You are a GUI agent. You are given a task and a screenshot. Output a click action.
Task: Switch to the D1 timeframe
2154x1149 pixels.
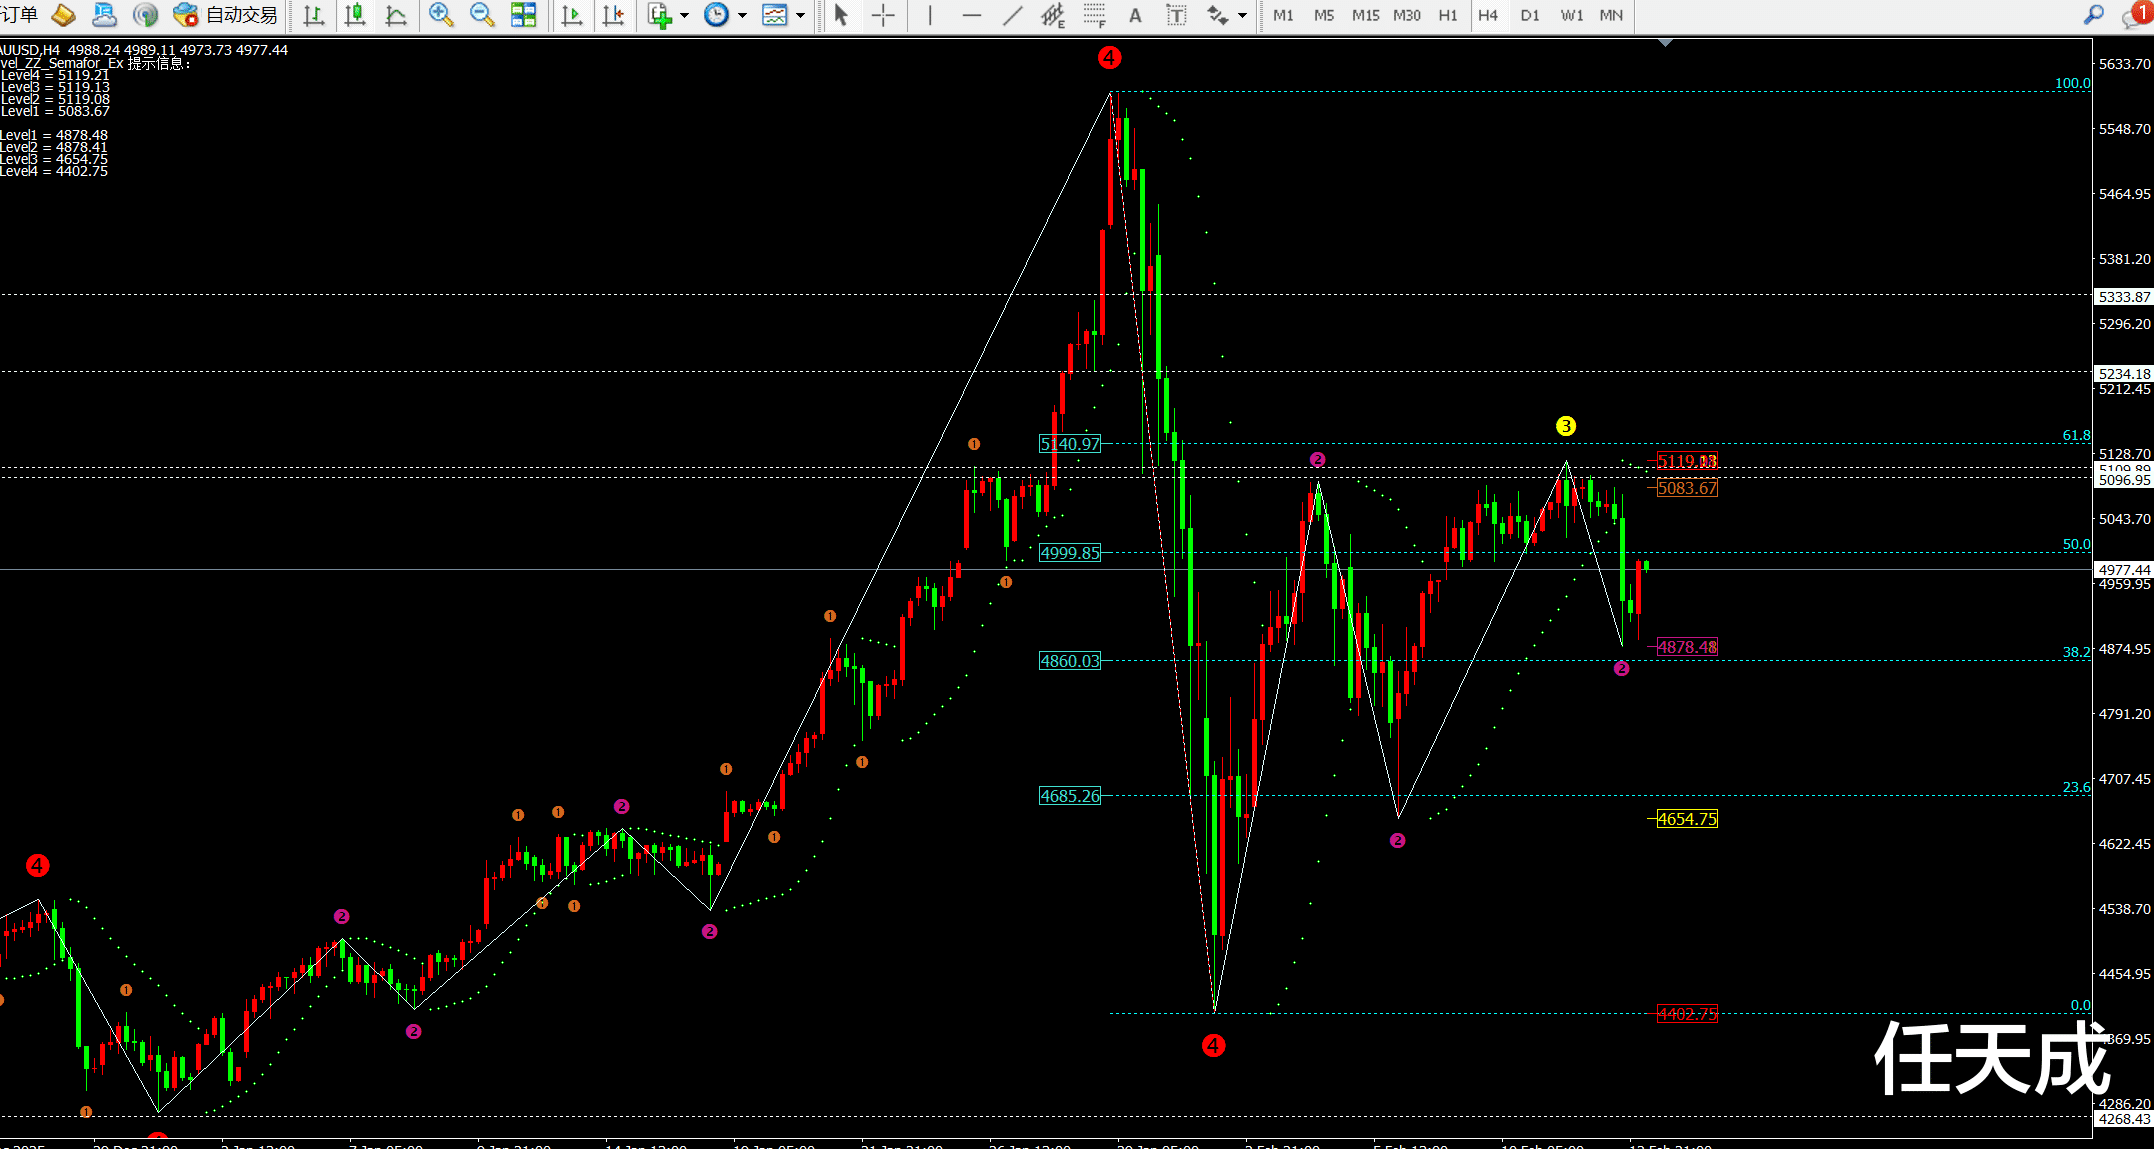click(x=1529, y=15)
